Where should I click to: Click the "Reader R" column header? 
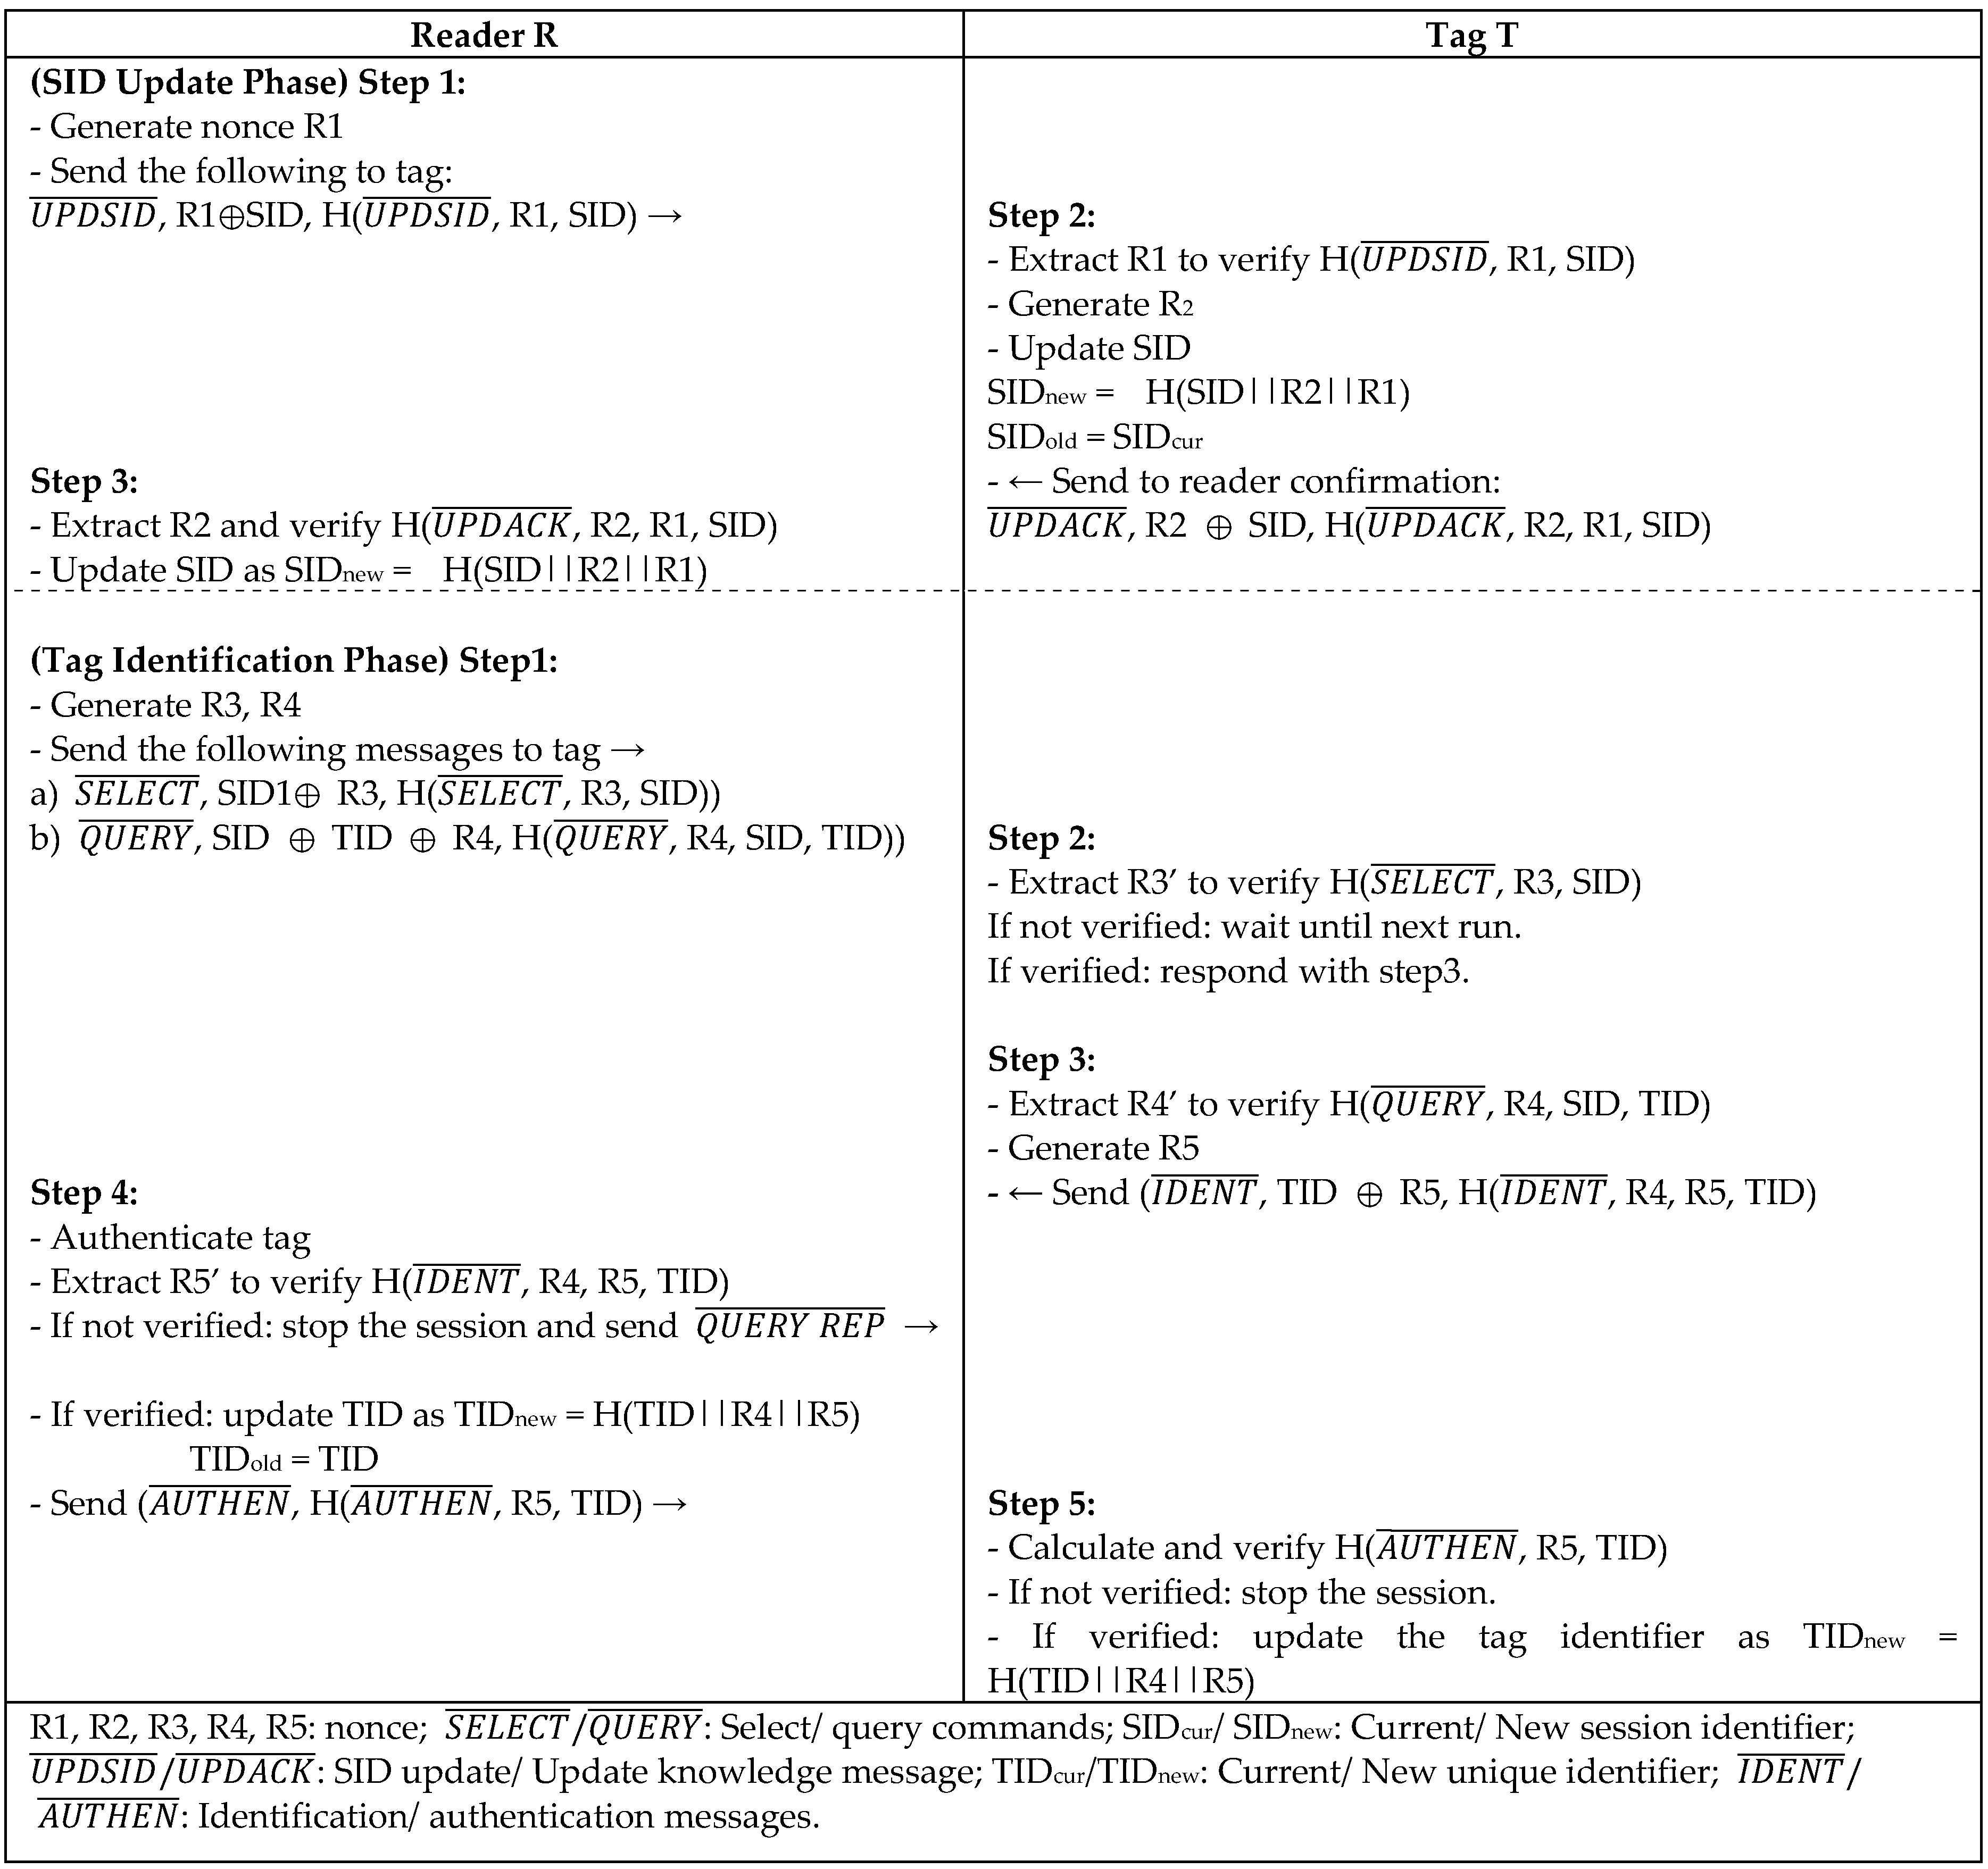coord(484,35)
